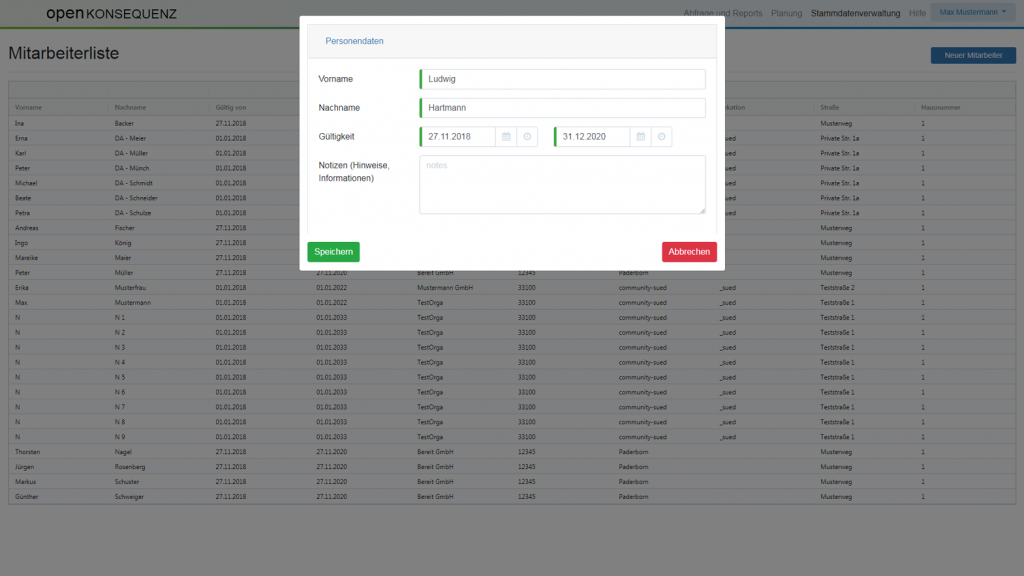Cancel the dialog with Abbrechen
This screenshot has width=1024, height=576.
(689, 252)
